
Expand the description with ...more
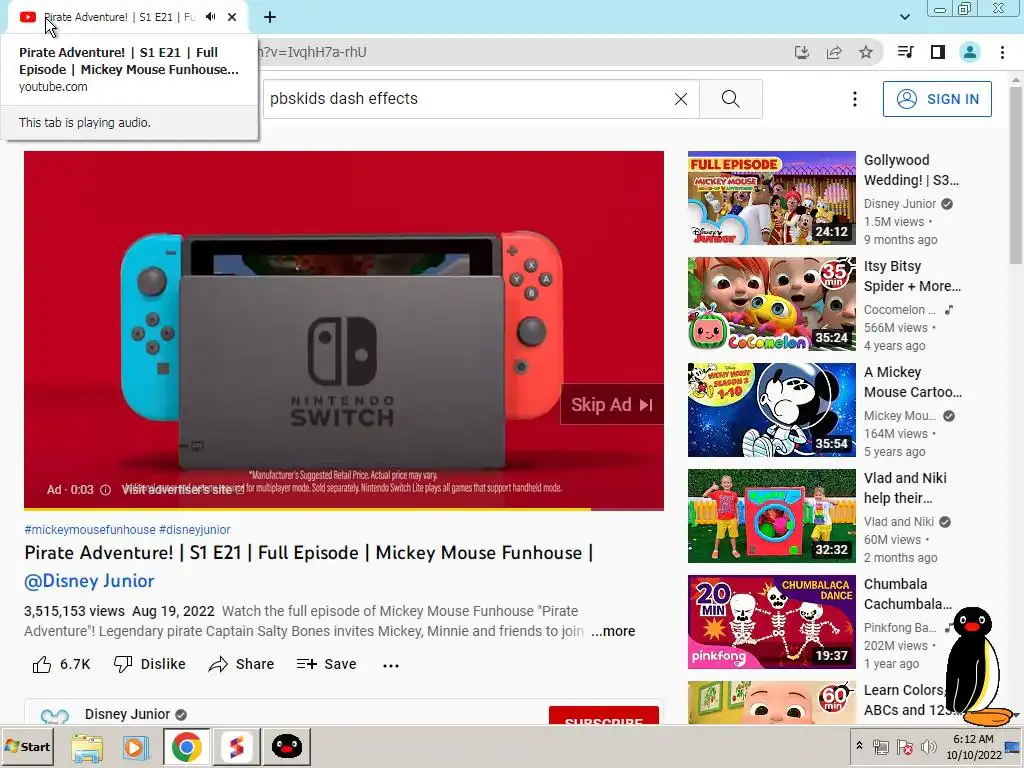coord(613,631)
